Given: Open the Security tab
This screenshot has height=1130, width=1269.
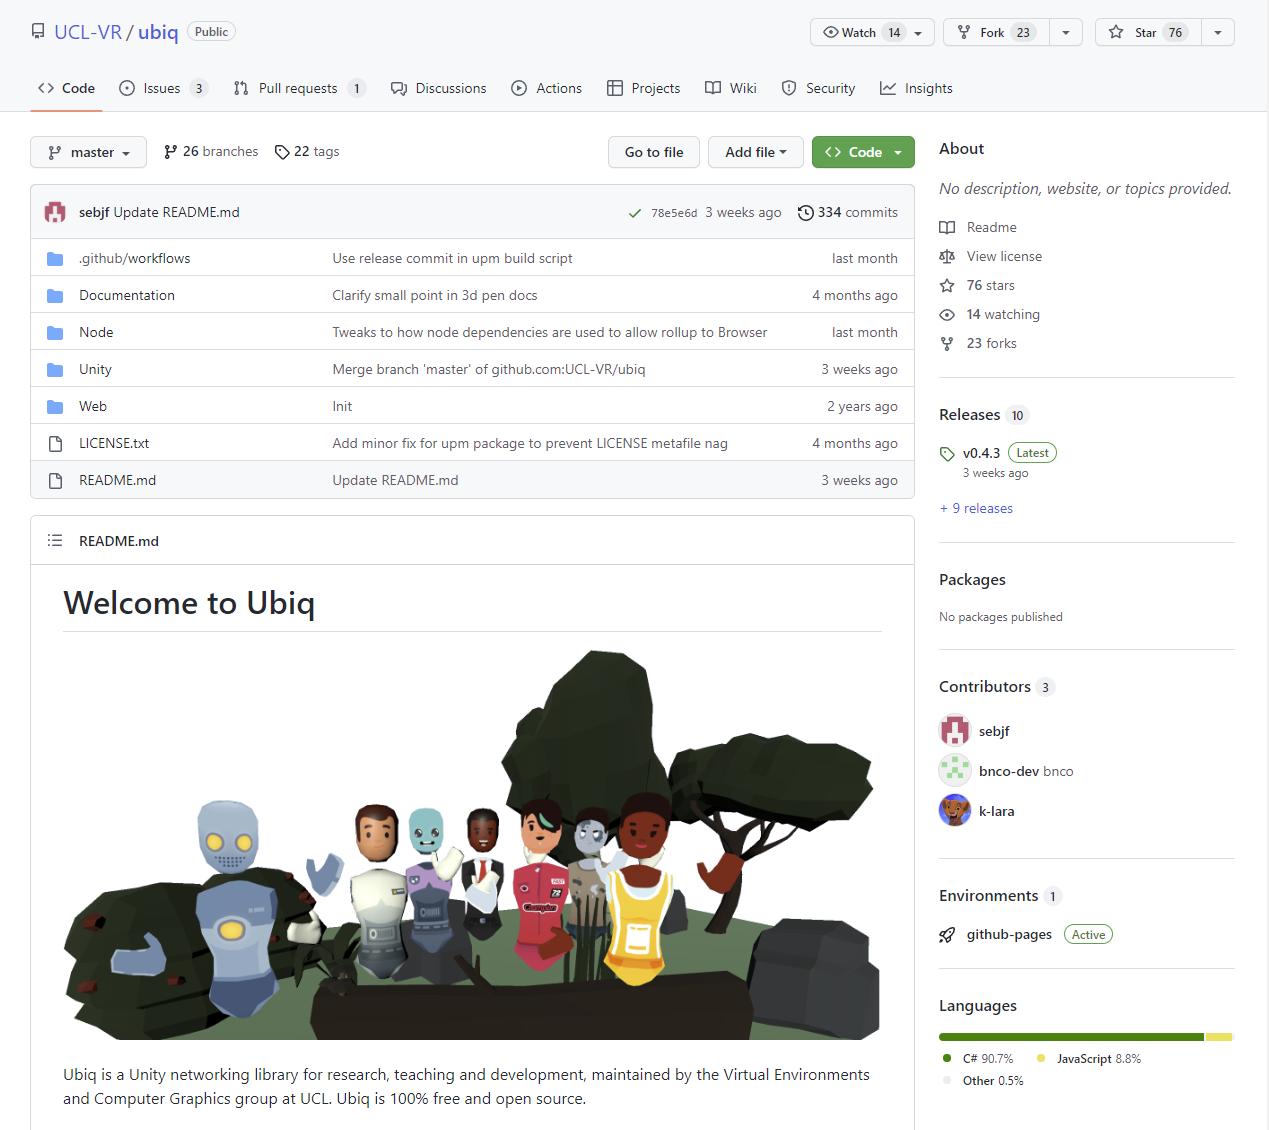Looking at the screenshot, I should 818,88.
